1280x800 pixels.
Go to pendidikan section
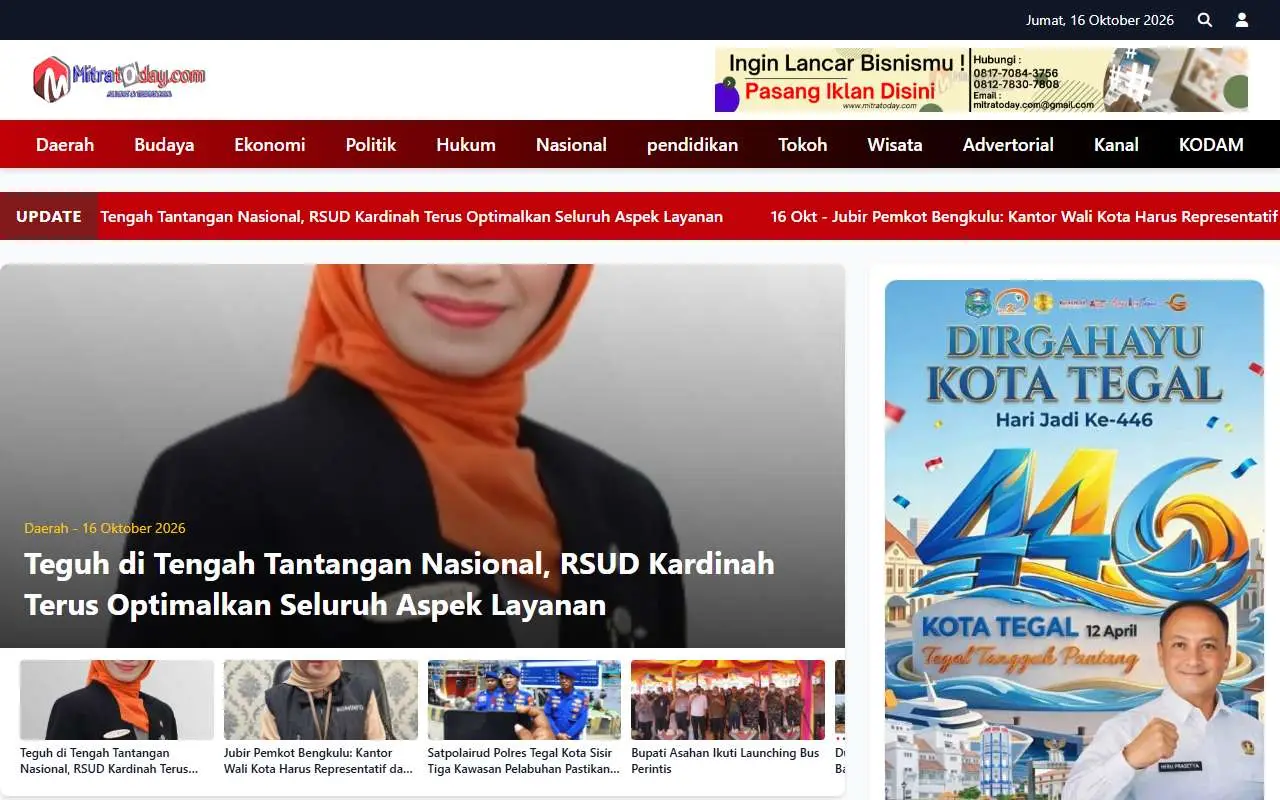click(692, 145)
